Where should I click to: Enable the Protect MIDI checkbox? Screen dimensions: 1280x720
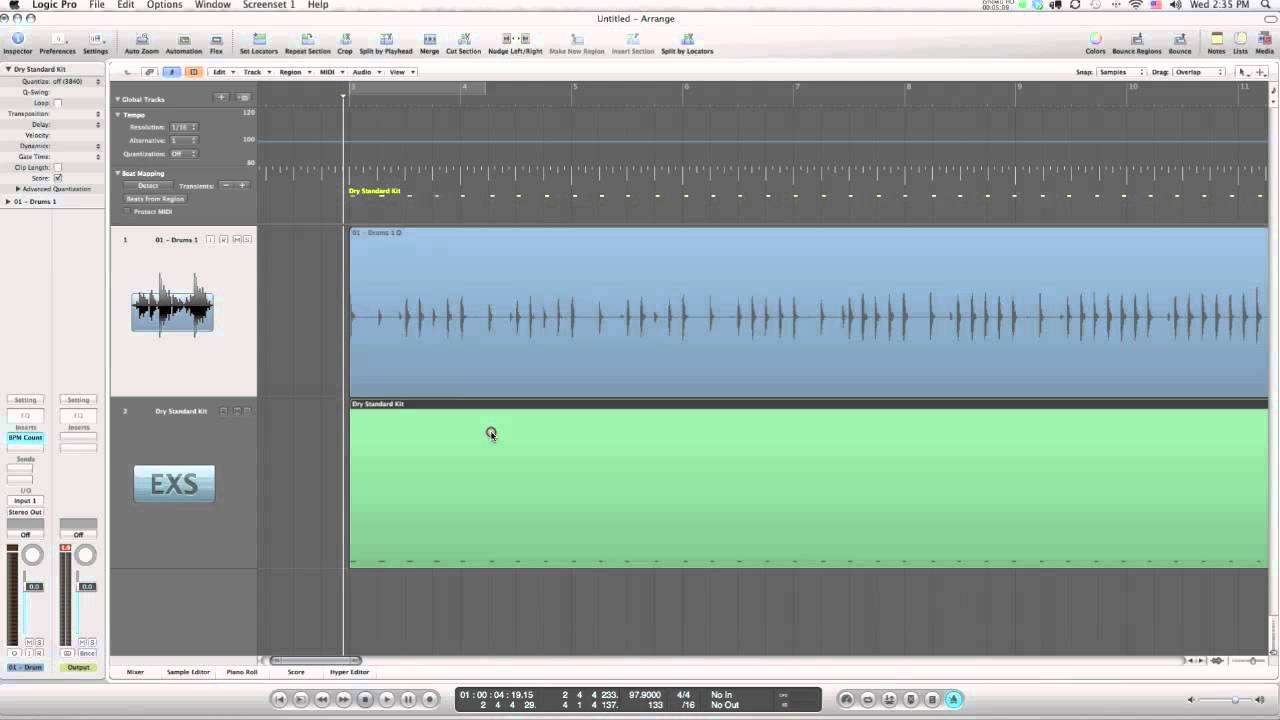(x=126, y=212)
